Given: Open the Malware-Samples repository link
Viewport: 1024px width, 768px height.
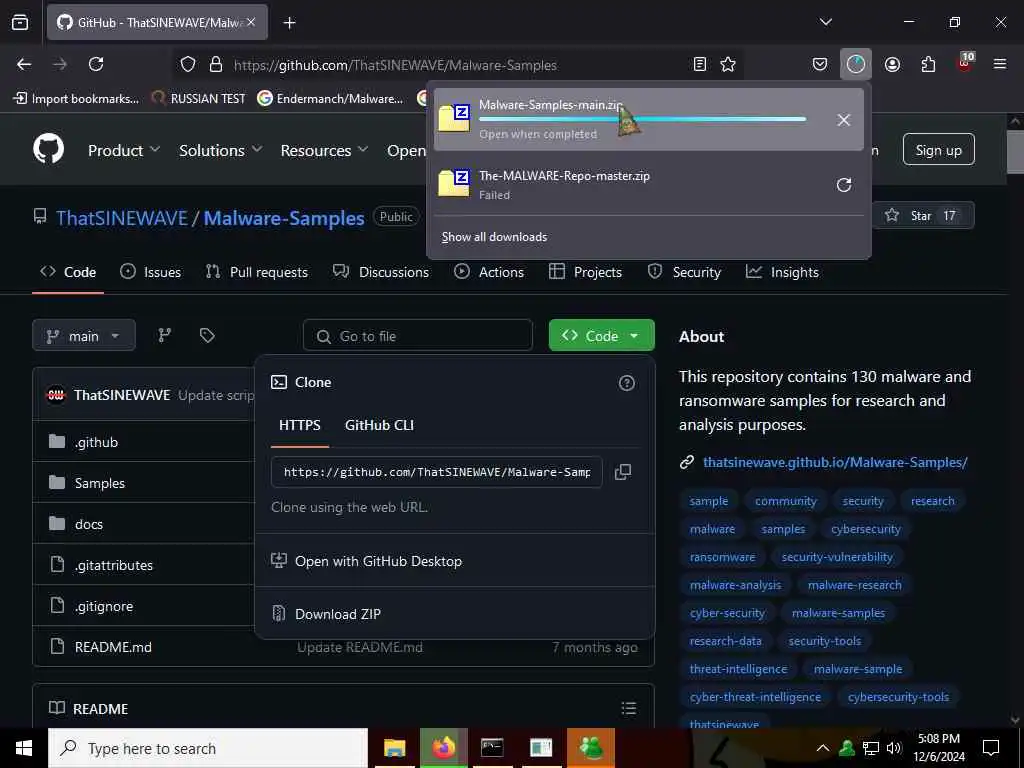Looking at the screenshot, I should [x=284, y=218].
